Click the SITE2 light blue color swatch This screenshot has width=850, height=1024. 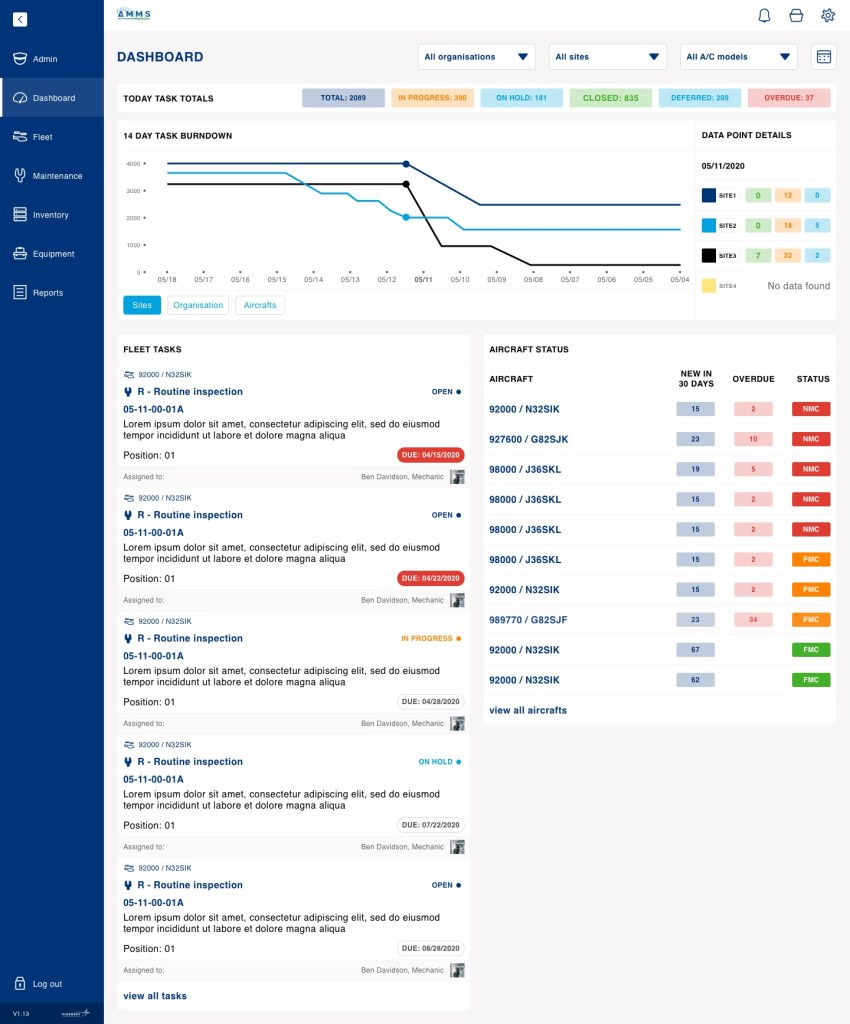pyautogui.click(x=709, y=226)
